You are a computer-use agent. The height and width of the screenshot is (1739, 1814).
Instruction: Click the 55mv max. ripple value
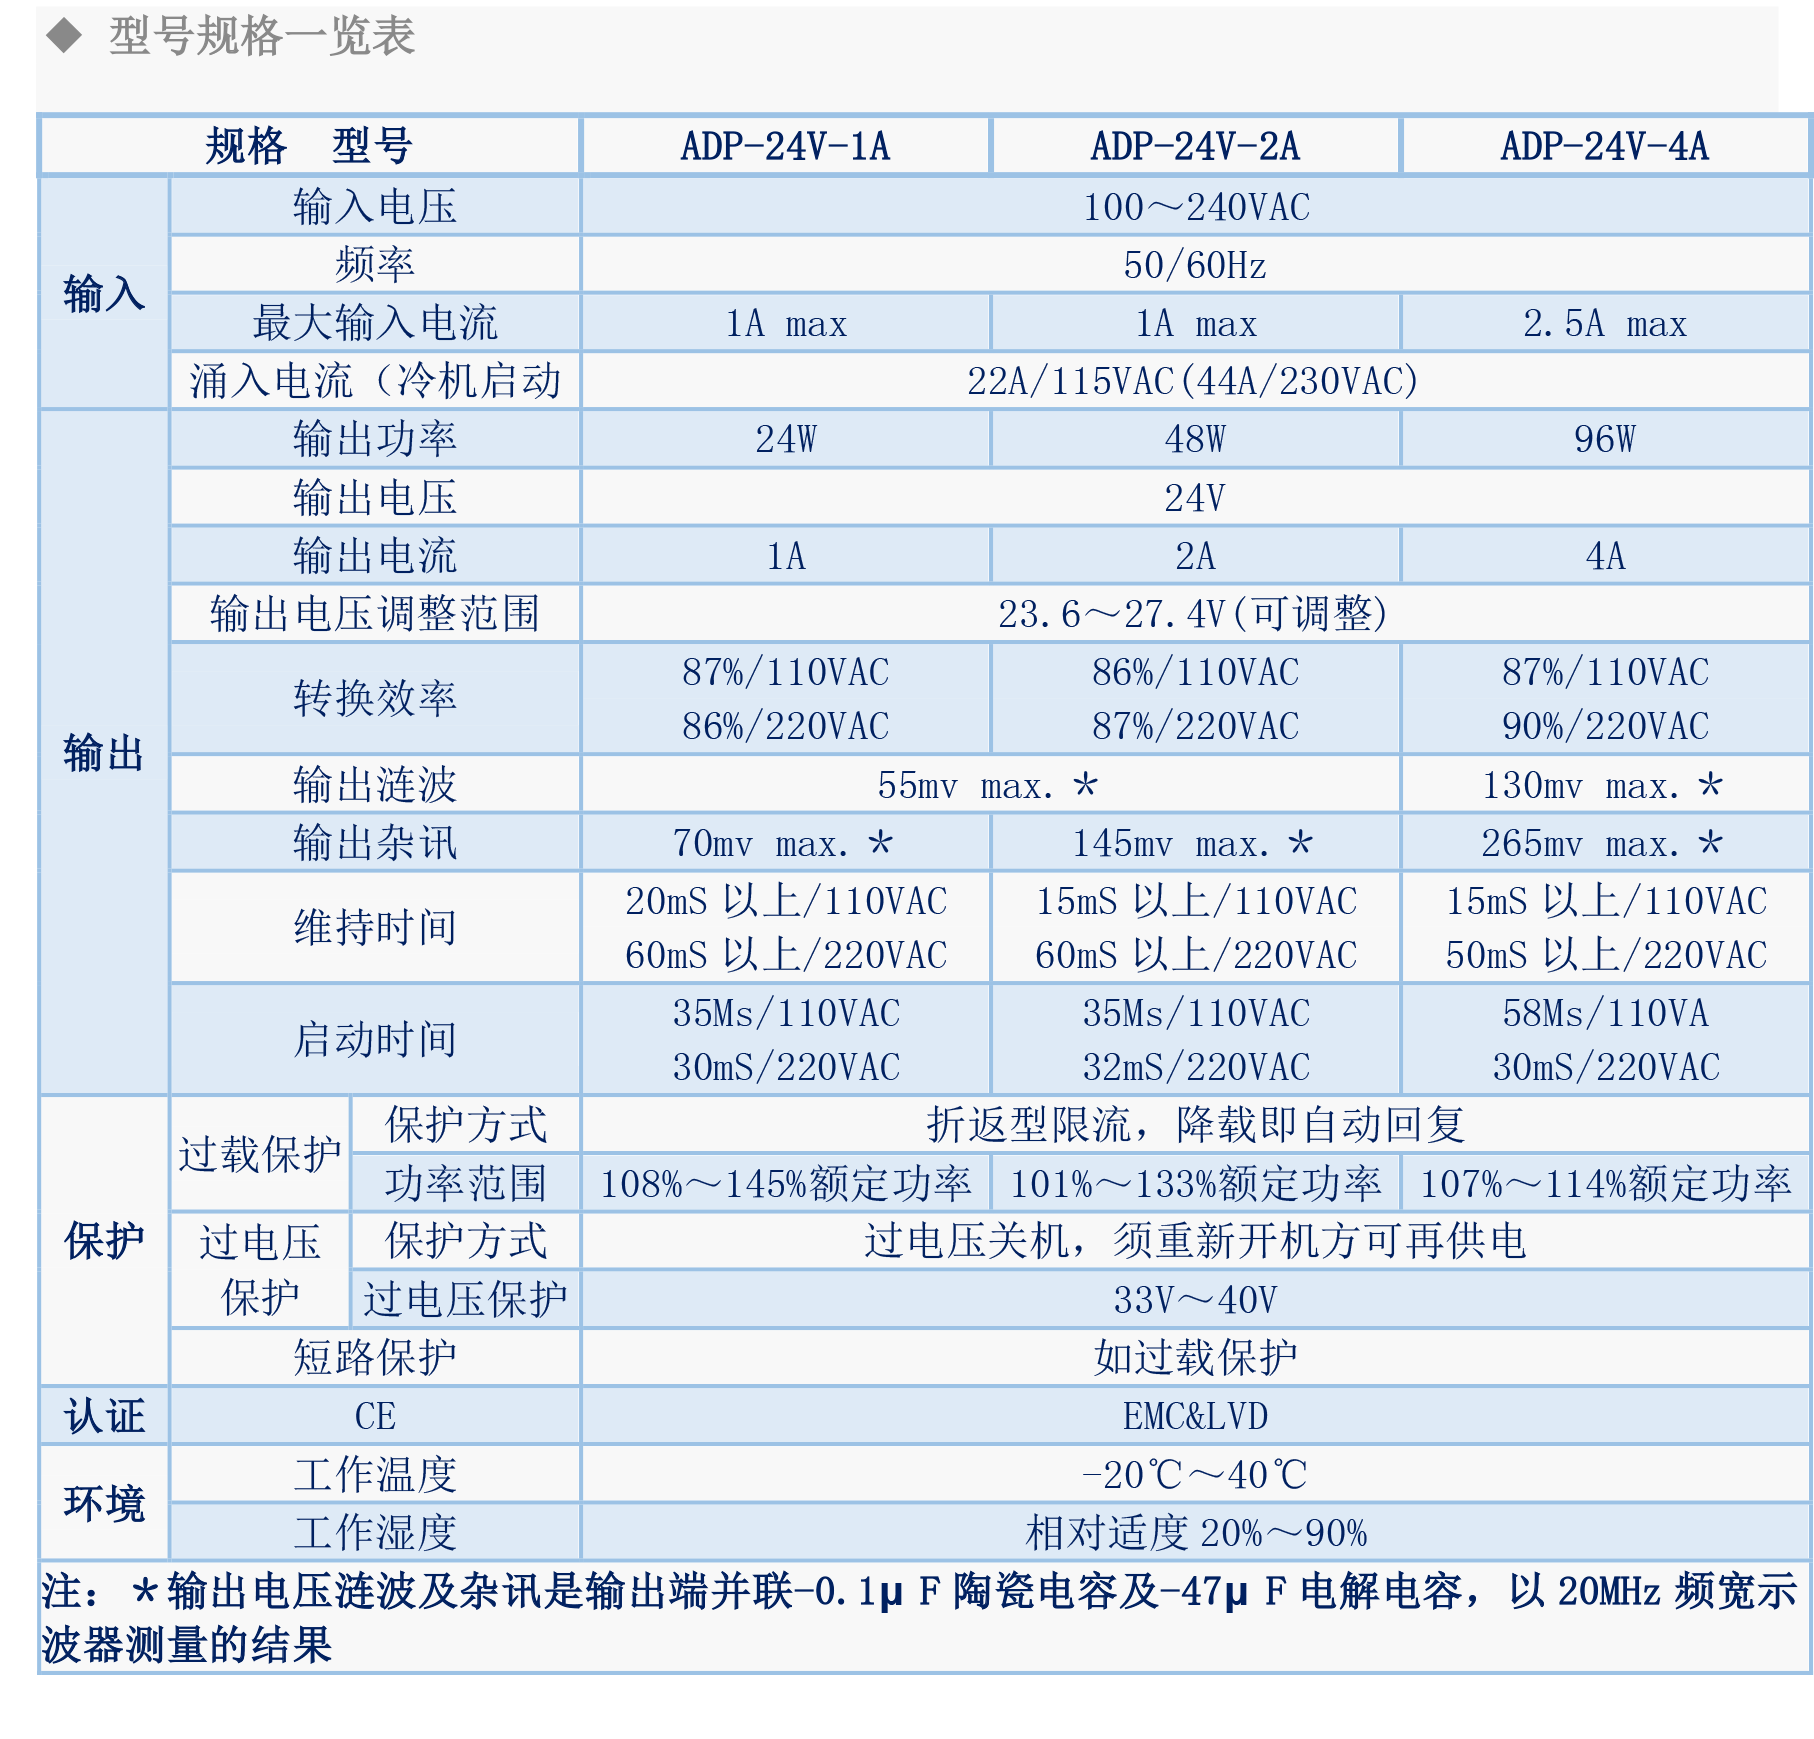click(988, 785)
